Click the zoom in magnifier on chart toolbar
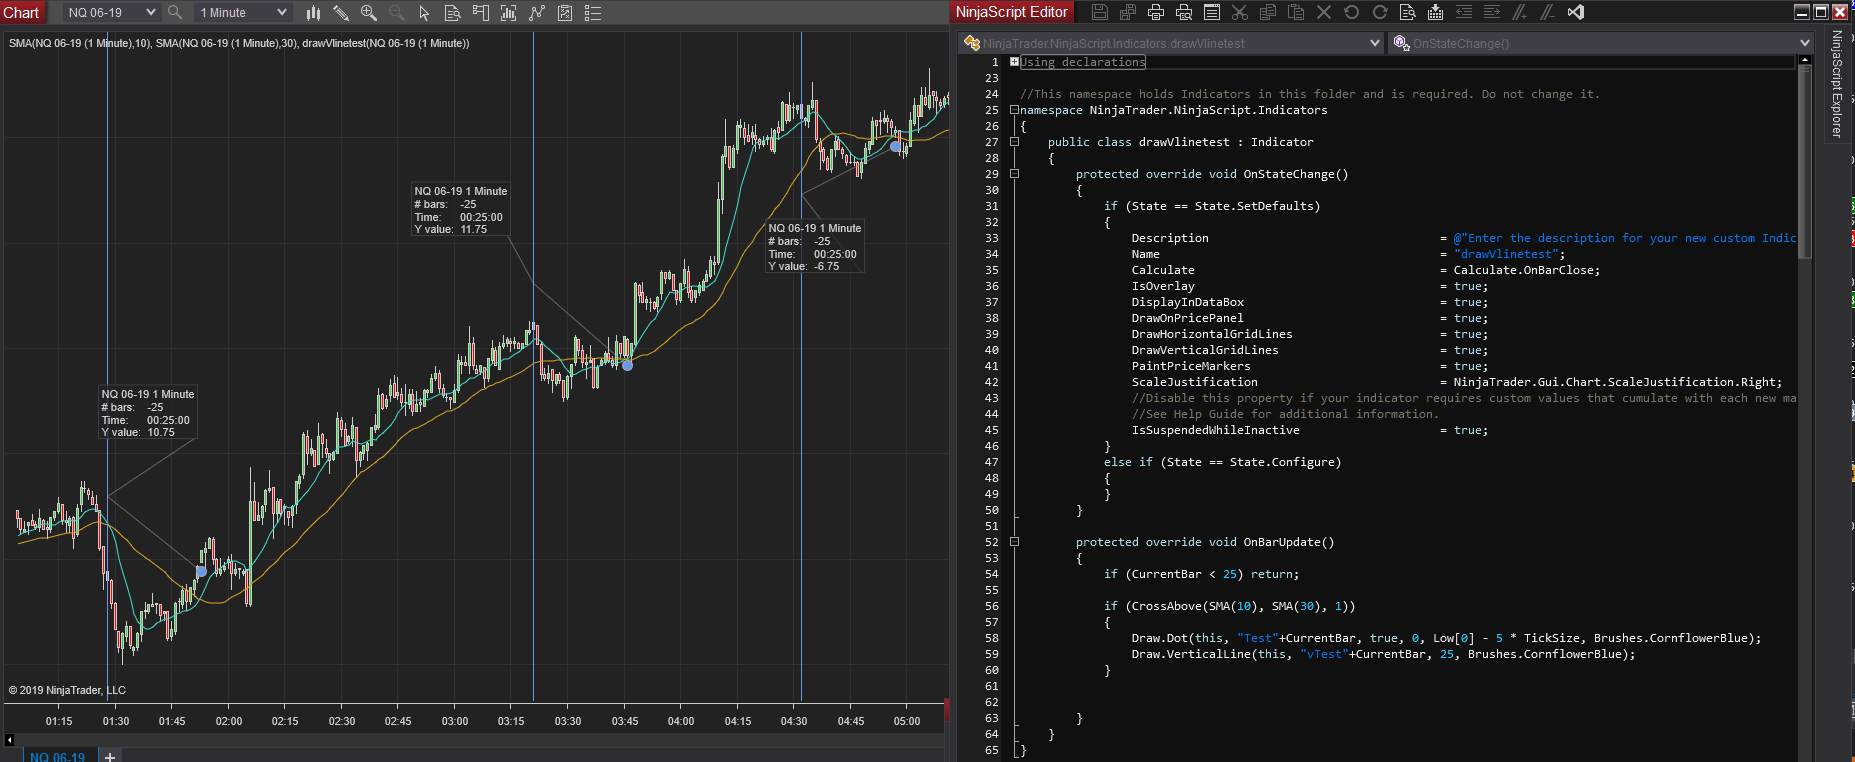 [369, 13]
